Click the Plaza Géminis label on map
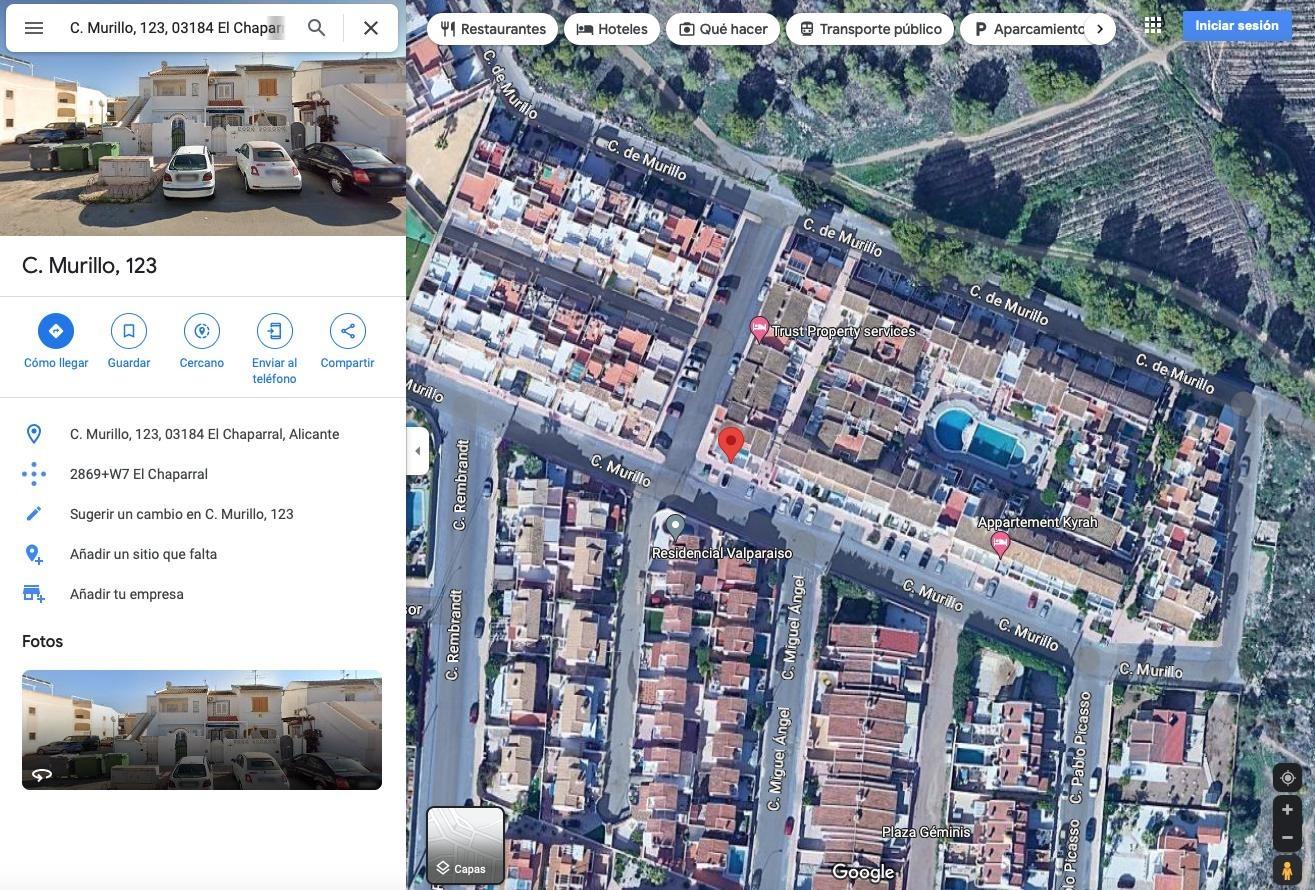Image resolution: width=1315 pixels, height=890 pixels. pos(926,832)
